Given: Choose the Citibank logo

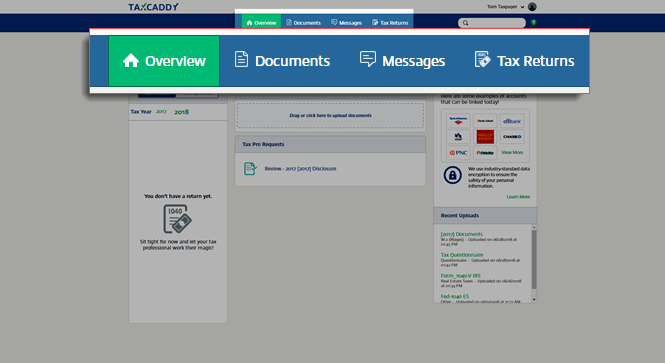Looking at the screenshot, I should (x=512, y=121).
